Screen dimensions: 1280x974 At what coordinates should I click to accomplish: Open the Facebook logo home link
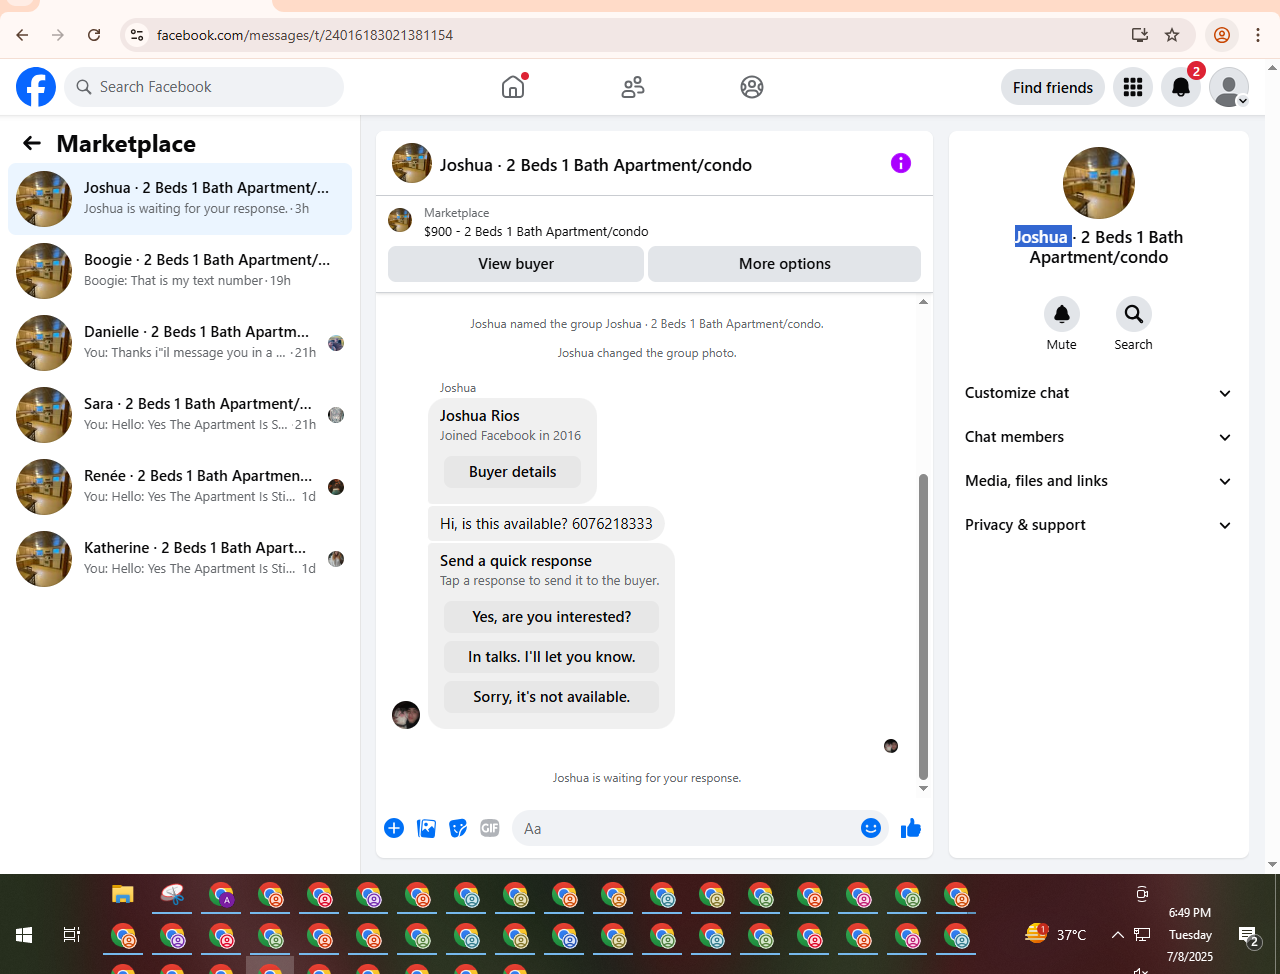coord(36,87)
